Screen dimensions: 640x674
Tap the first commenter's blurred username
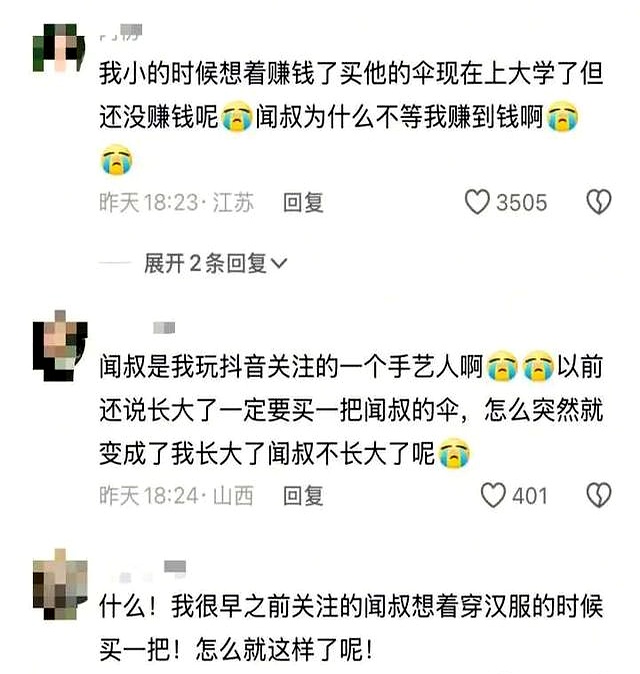pos(121,33)
